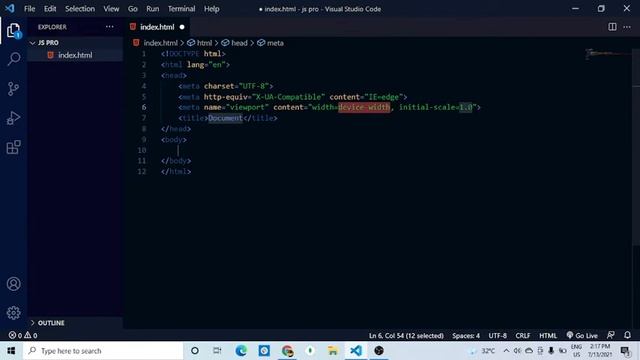The height and width of the screenshot is (360, 640).
Task: Click the 32°C weather widget on taskbar
Action: pyautogui.click(x=482, y=351)
